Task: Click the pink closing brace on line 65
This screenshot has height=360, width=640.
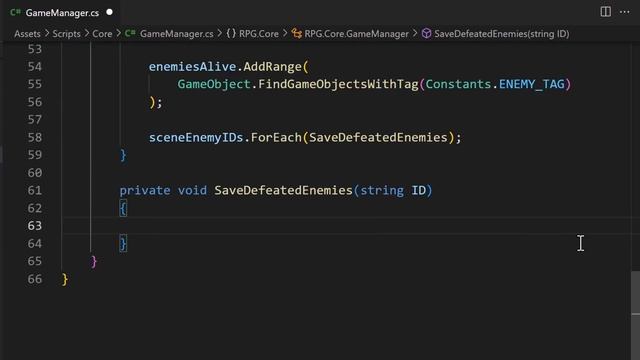Action: (x=94, y=262)
